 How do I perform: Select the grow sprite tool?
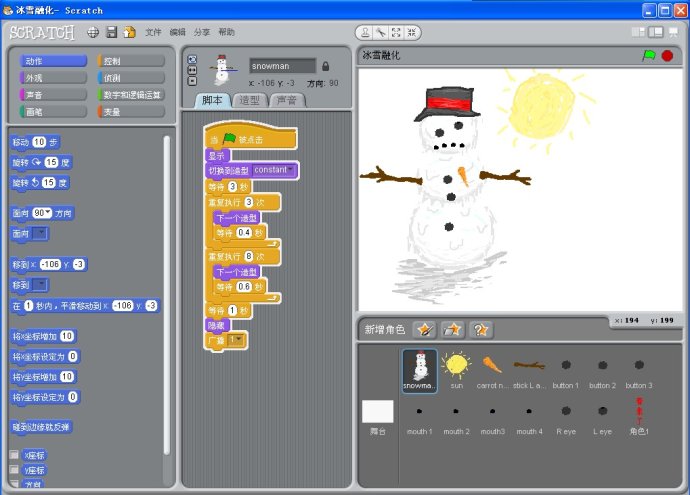point(396,32)
